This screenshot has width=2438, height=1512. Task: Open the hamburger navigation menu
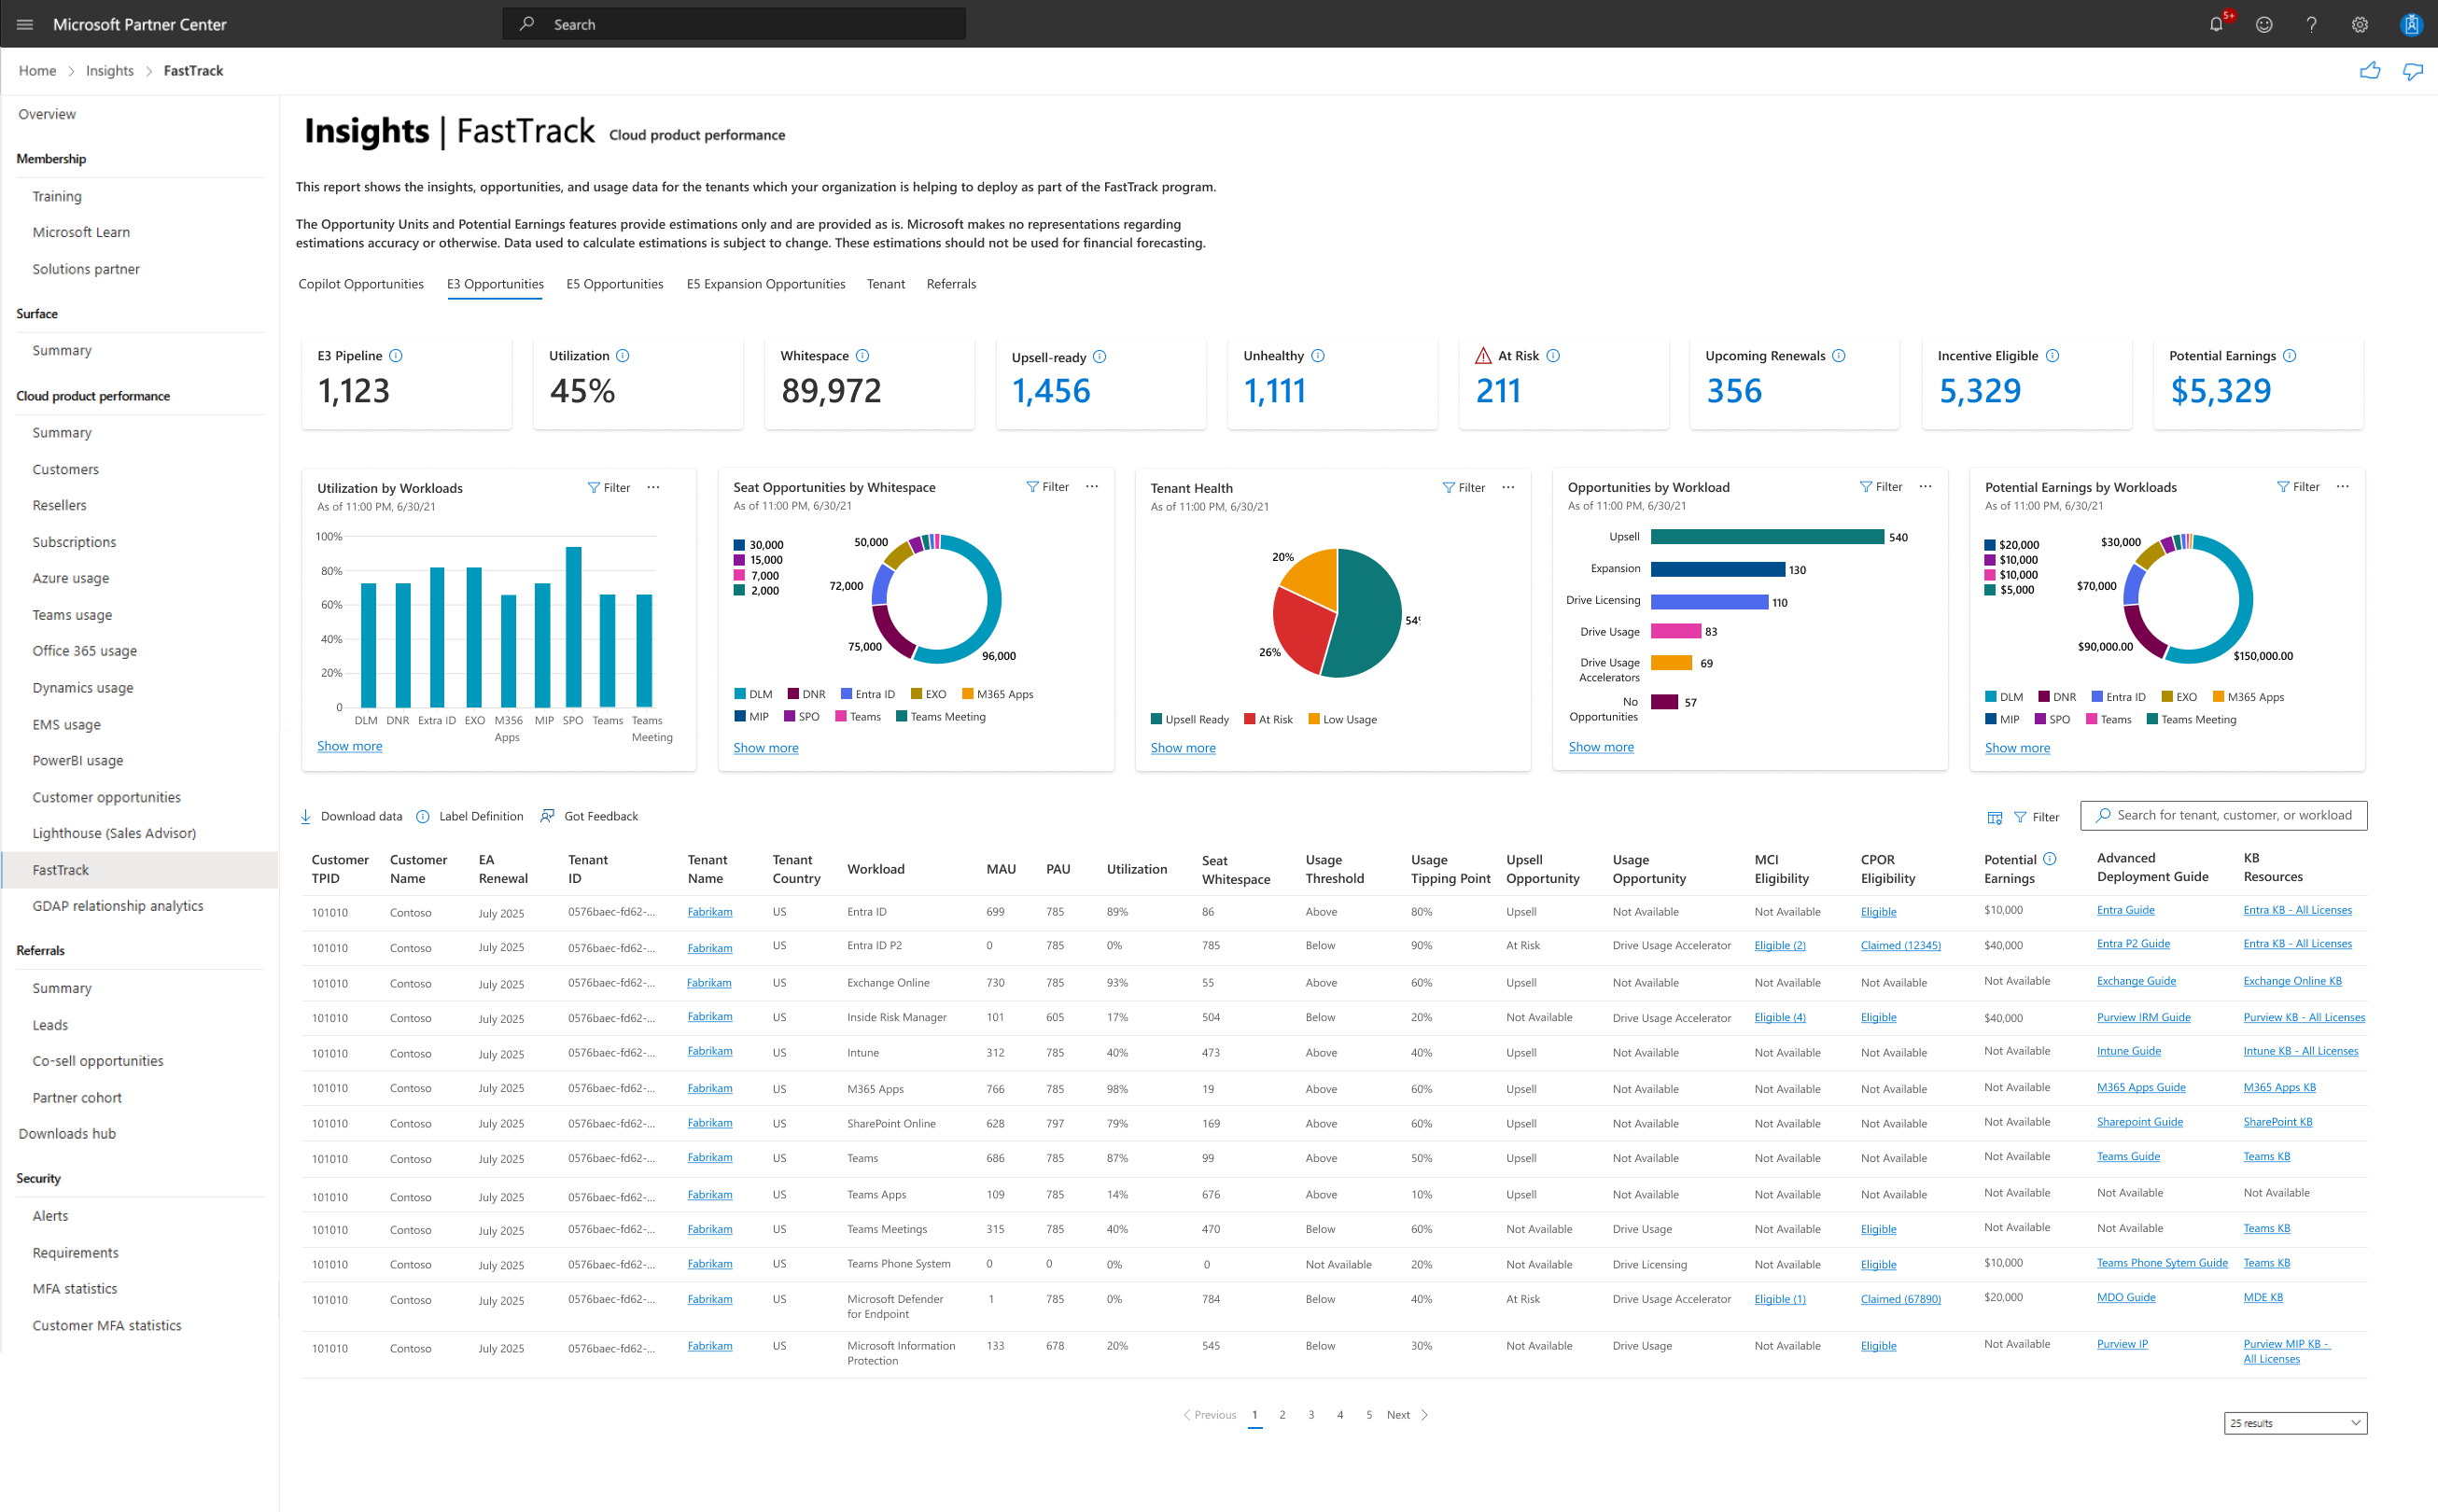25,24
